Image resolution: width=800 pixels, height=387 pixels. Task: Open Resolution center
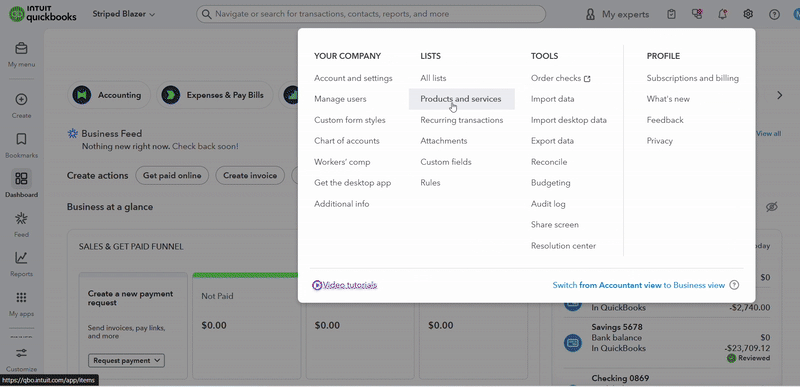[x=563, y=246]
